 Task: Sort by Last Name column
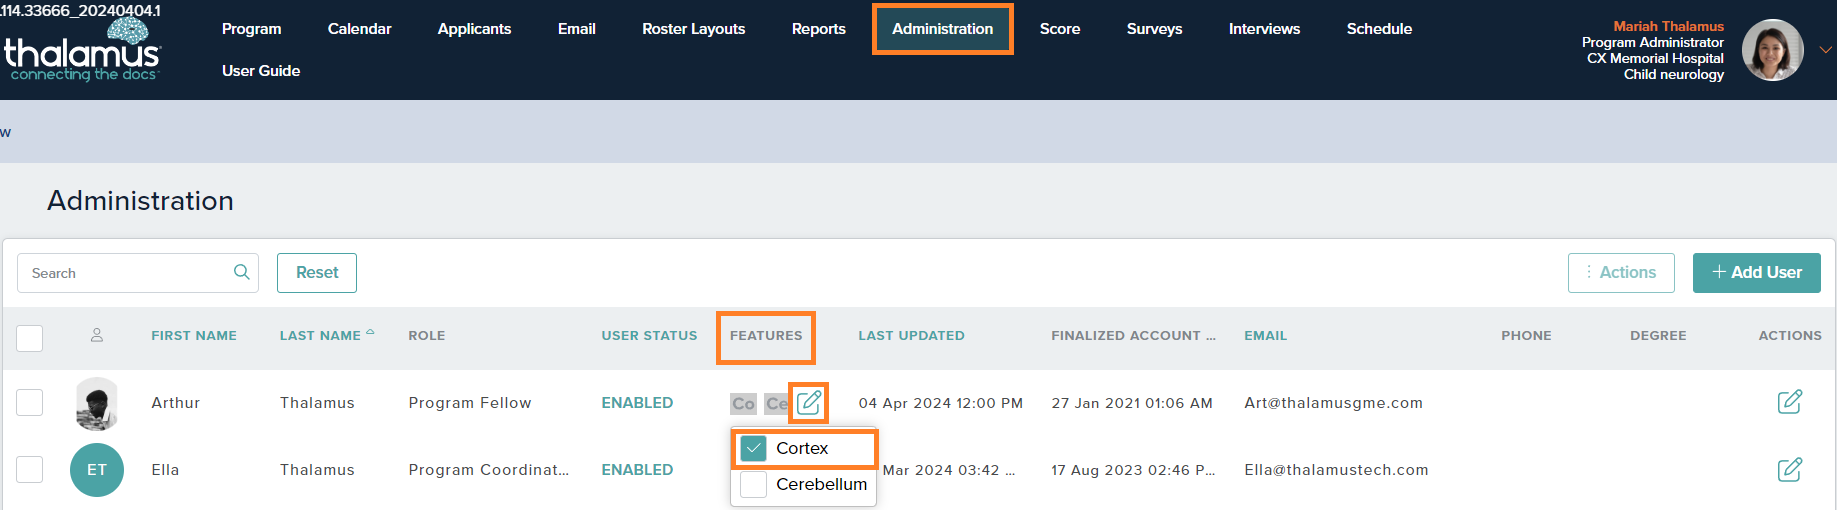pyautogui.click(x=320, y=336)
